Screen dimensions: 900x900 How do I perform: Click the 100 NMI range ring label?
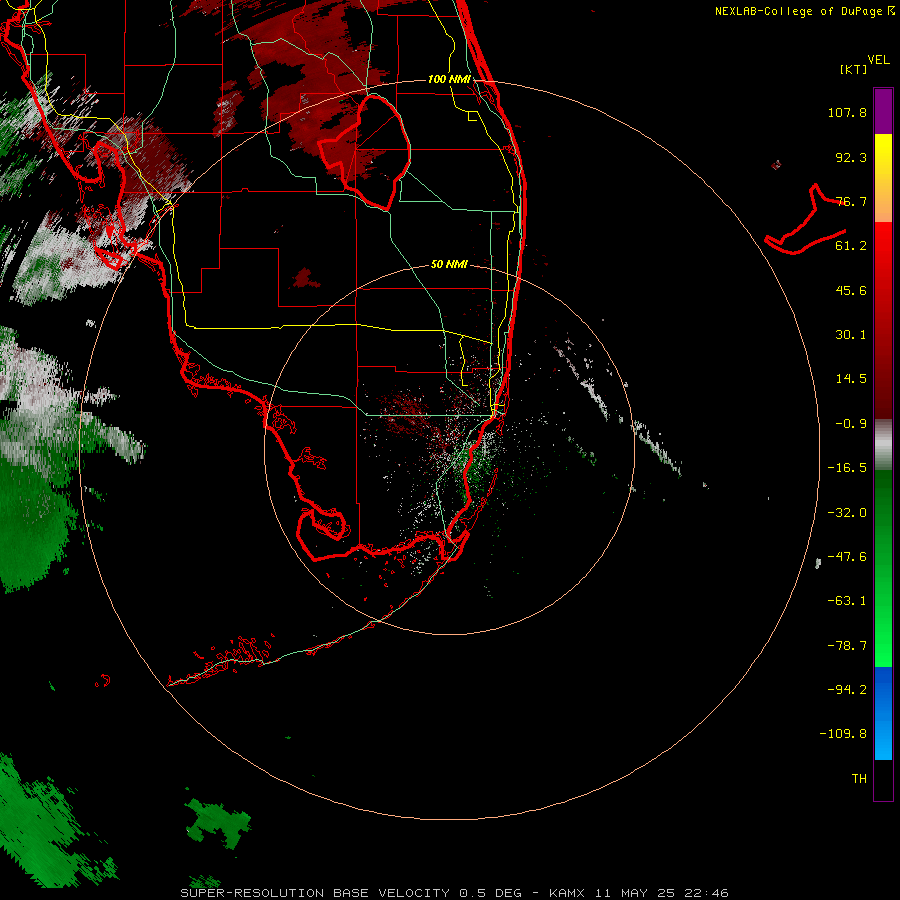click(449, 79)
